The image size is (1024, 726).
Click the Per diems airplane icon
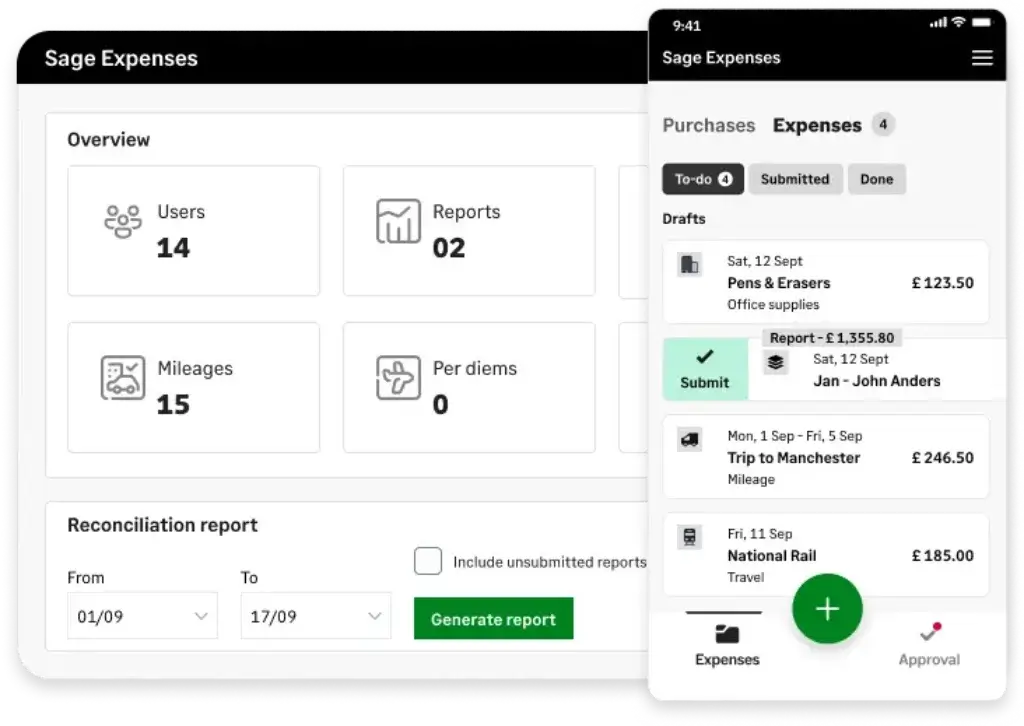coord(398,378)
